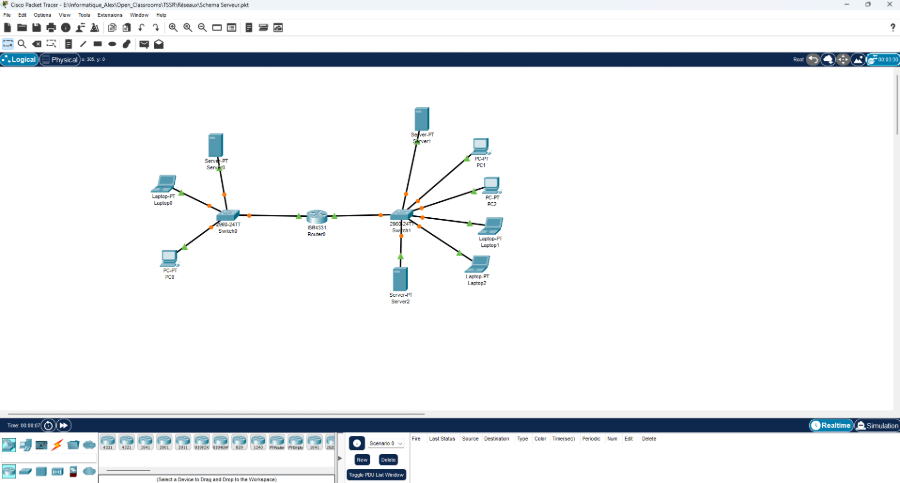Click the New scenario button
The image size is (900, 483).
tap(362, 460)
